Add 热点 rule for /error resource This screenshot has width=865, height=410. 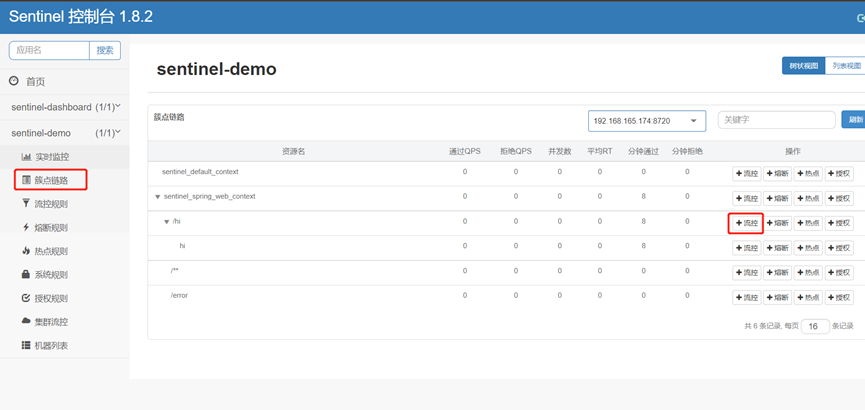pos(808,297)
